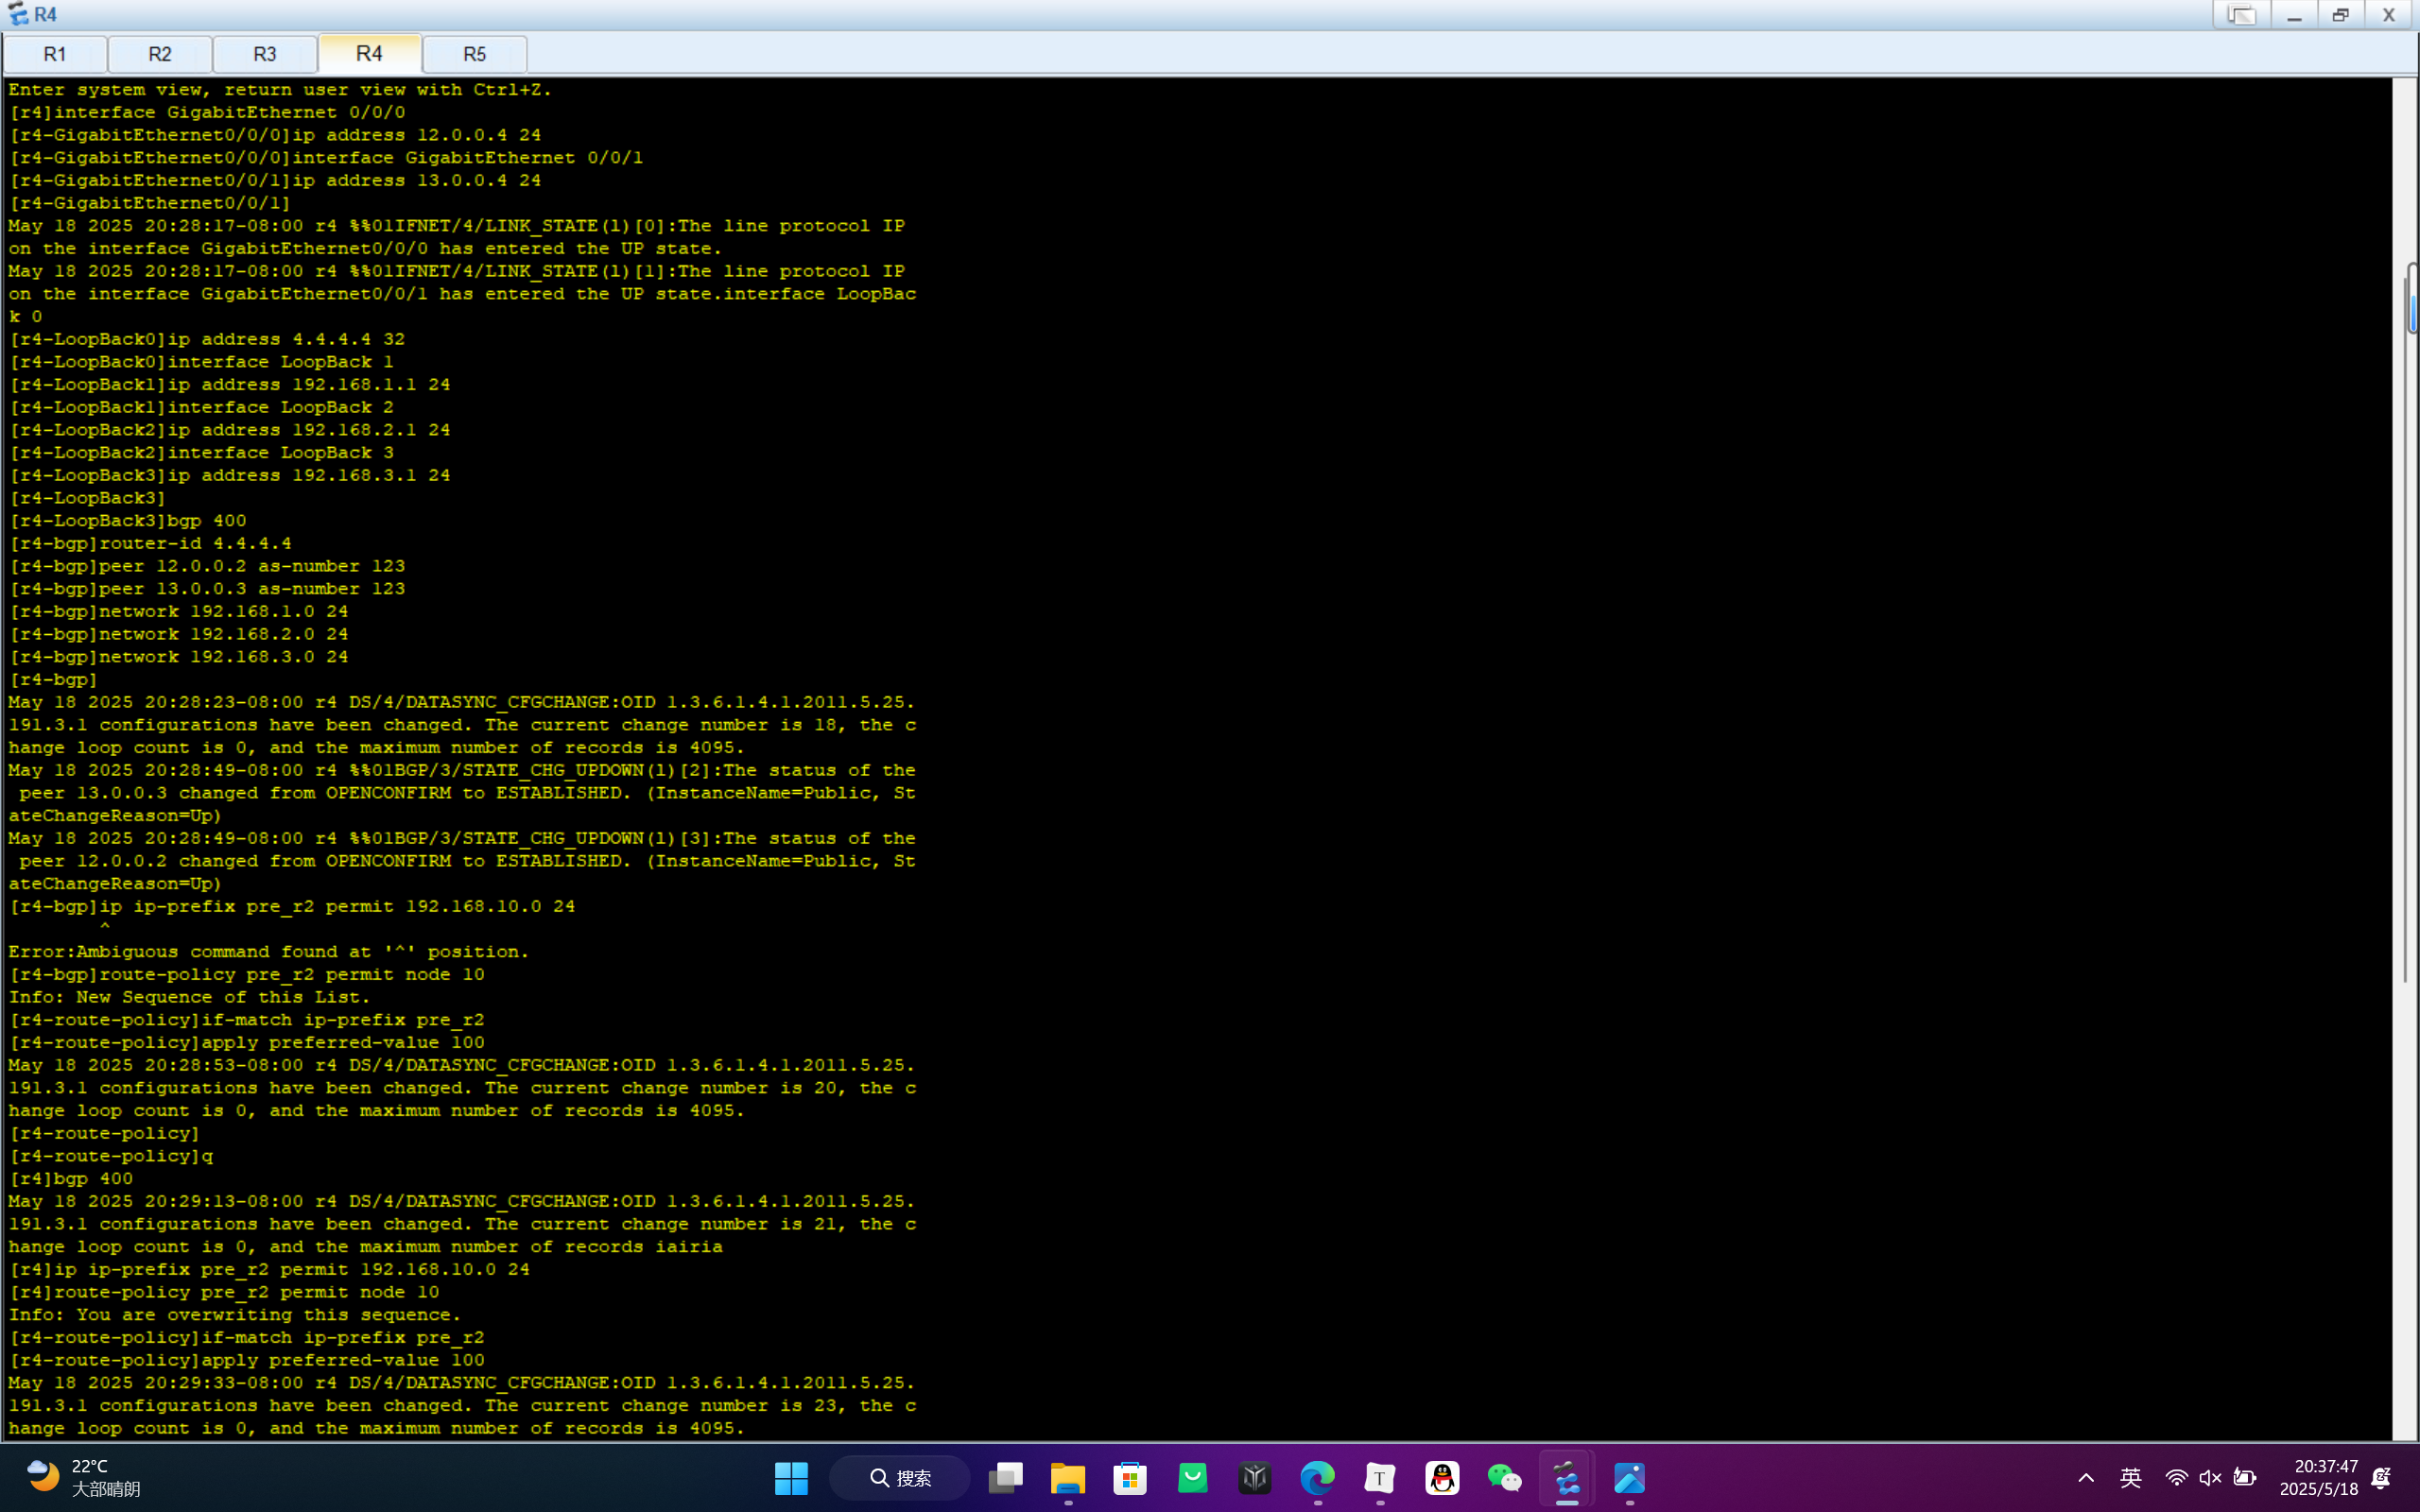2420x1512 pixels.
Task: Open File Explorer from the taskbar
Action: tap(1068, 1478)
